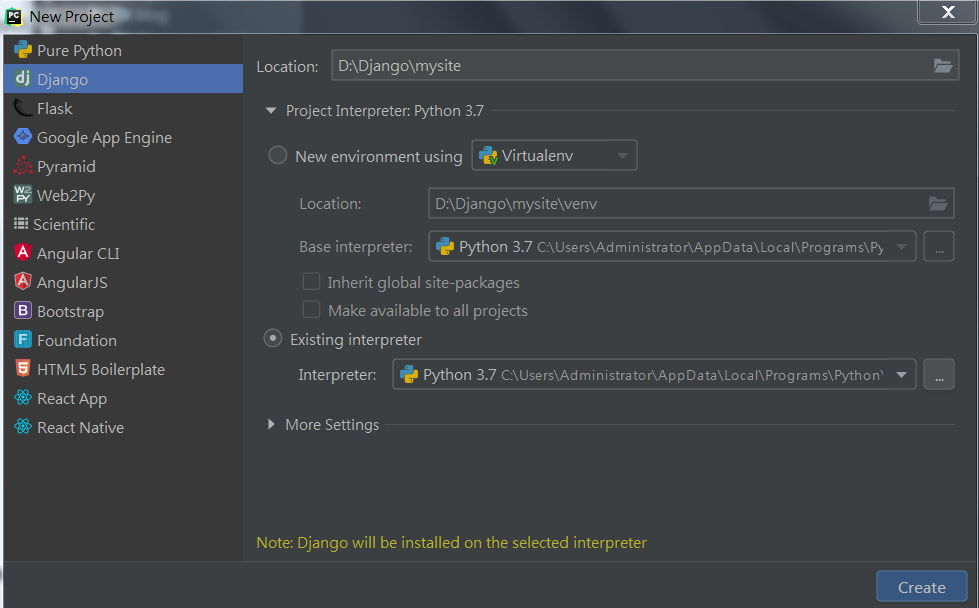
Task: Click the project Location input field
Action: pos(645,66)
